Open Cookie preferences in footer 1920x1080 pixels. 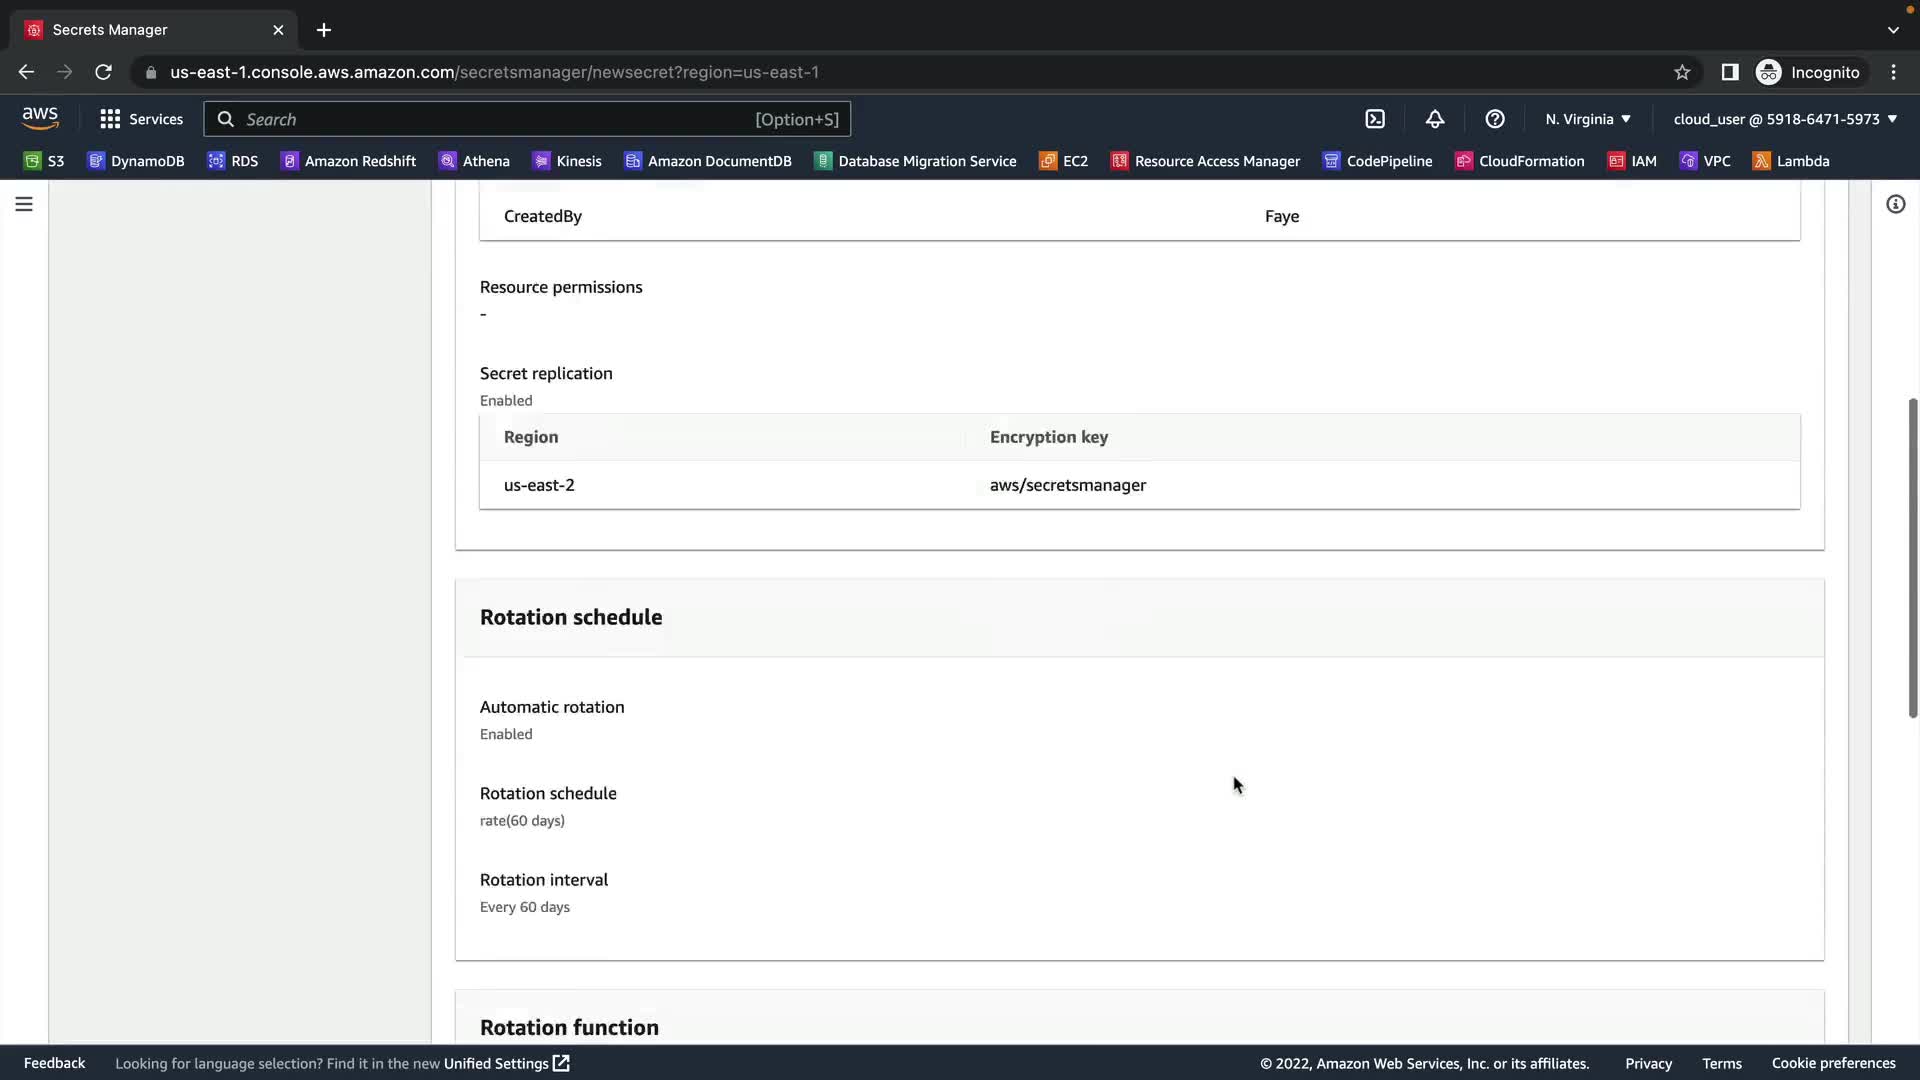point(1833,1063)
